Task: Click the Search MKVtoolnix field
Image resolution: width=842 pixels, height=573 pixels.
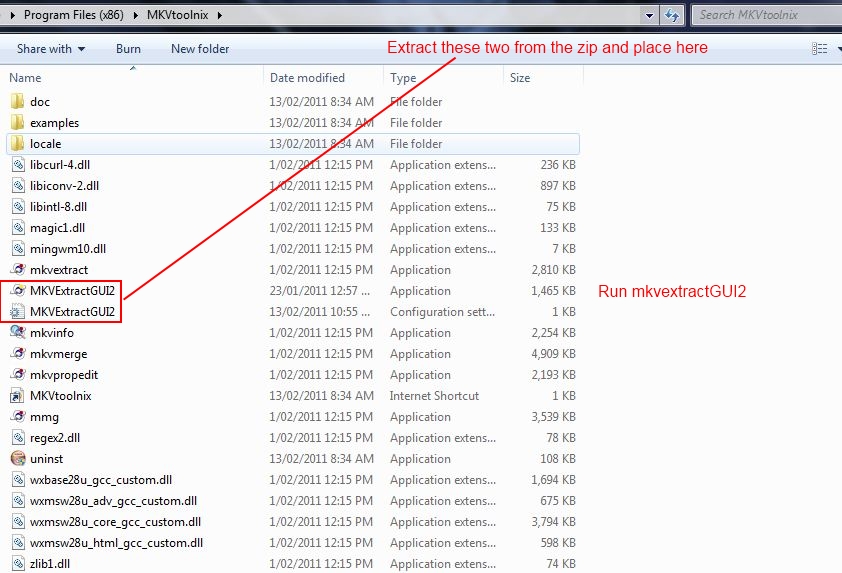Action: pos(767,15)
